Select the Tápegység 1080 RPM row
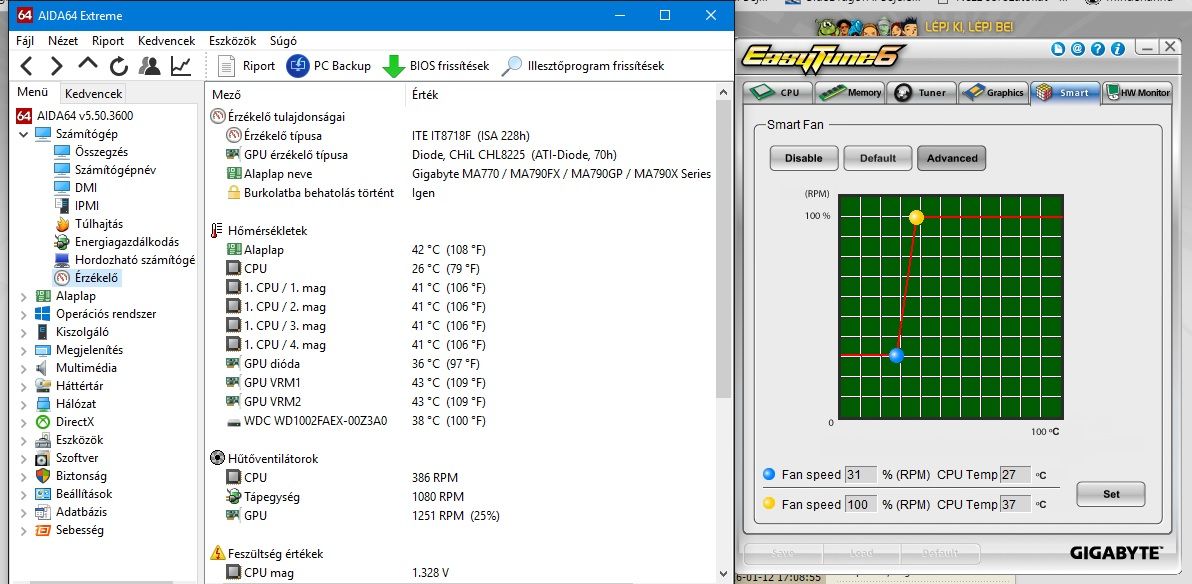Screen dimensions: 1192x584 (x=461, y=497)
